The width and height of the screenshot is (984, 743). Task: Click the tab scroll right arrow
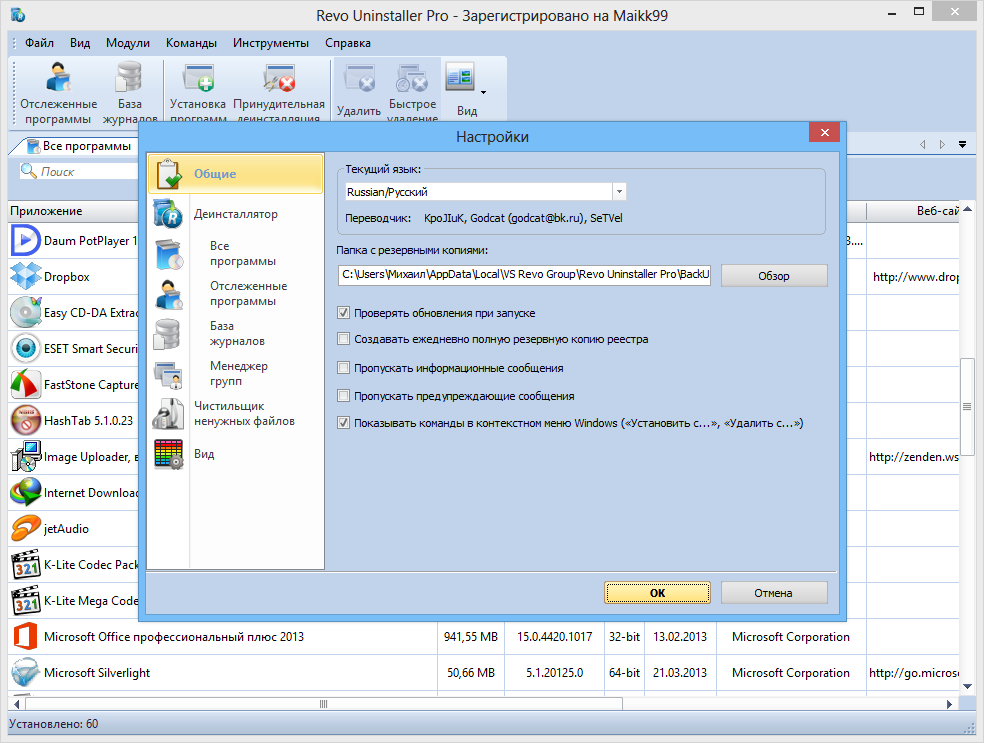(942, 144)
